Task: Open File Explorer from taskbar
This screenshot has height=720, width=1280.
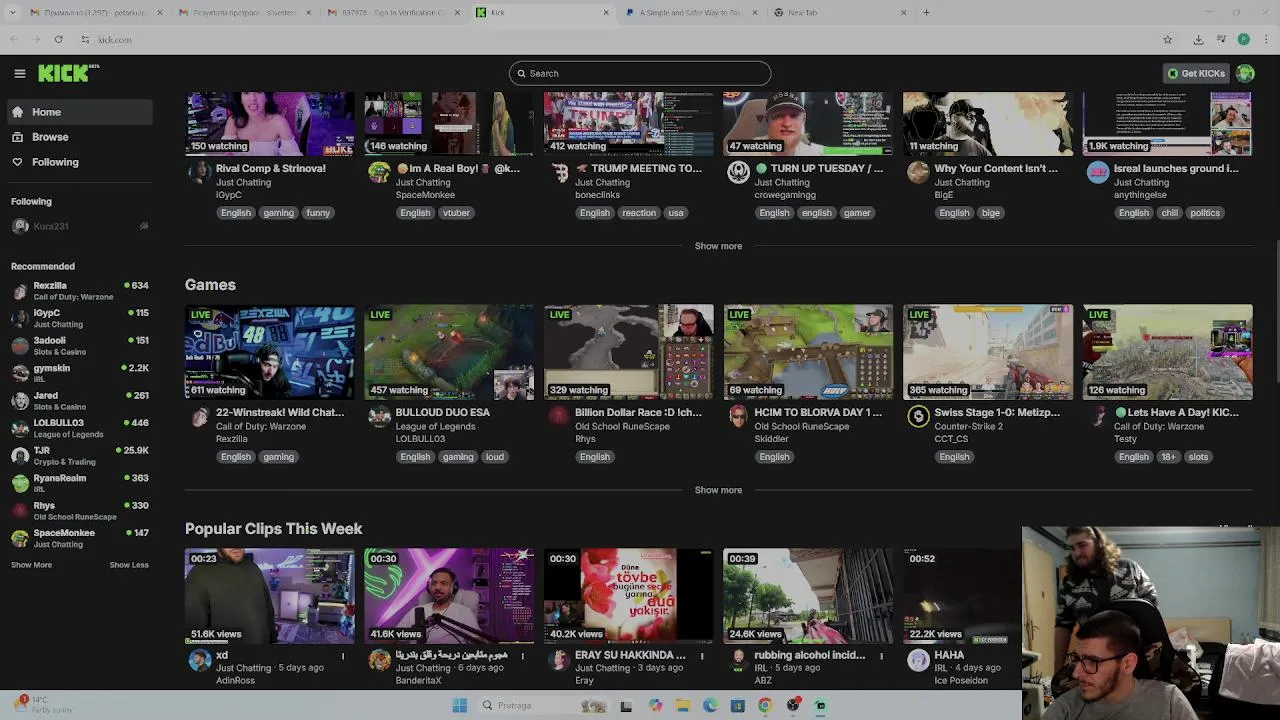Action: click(x=683, y=706)
